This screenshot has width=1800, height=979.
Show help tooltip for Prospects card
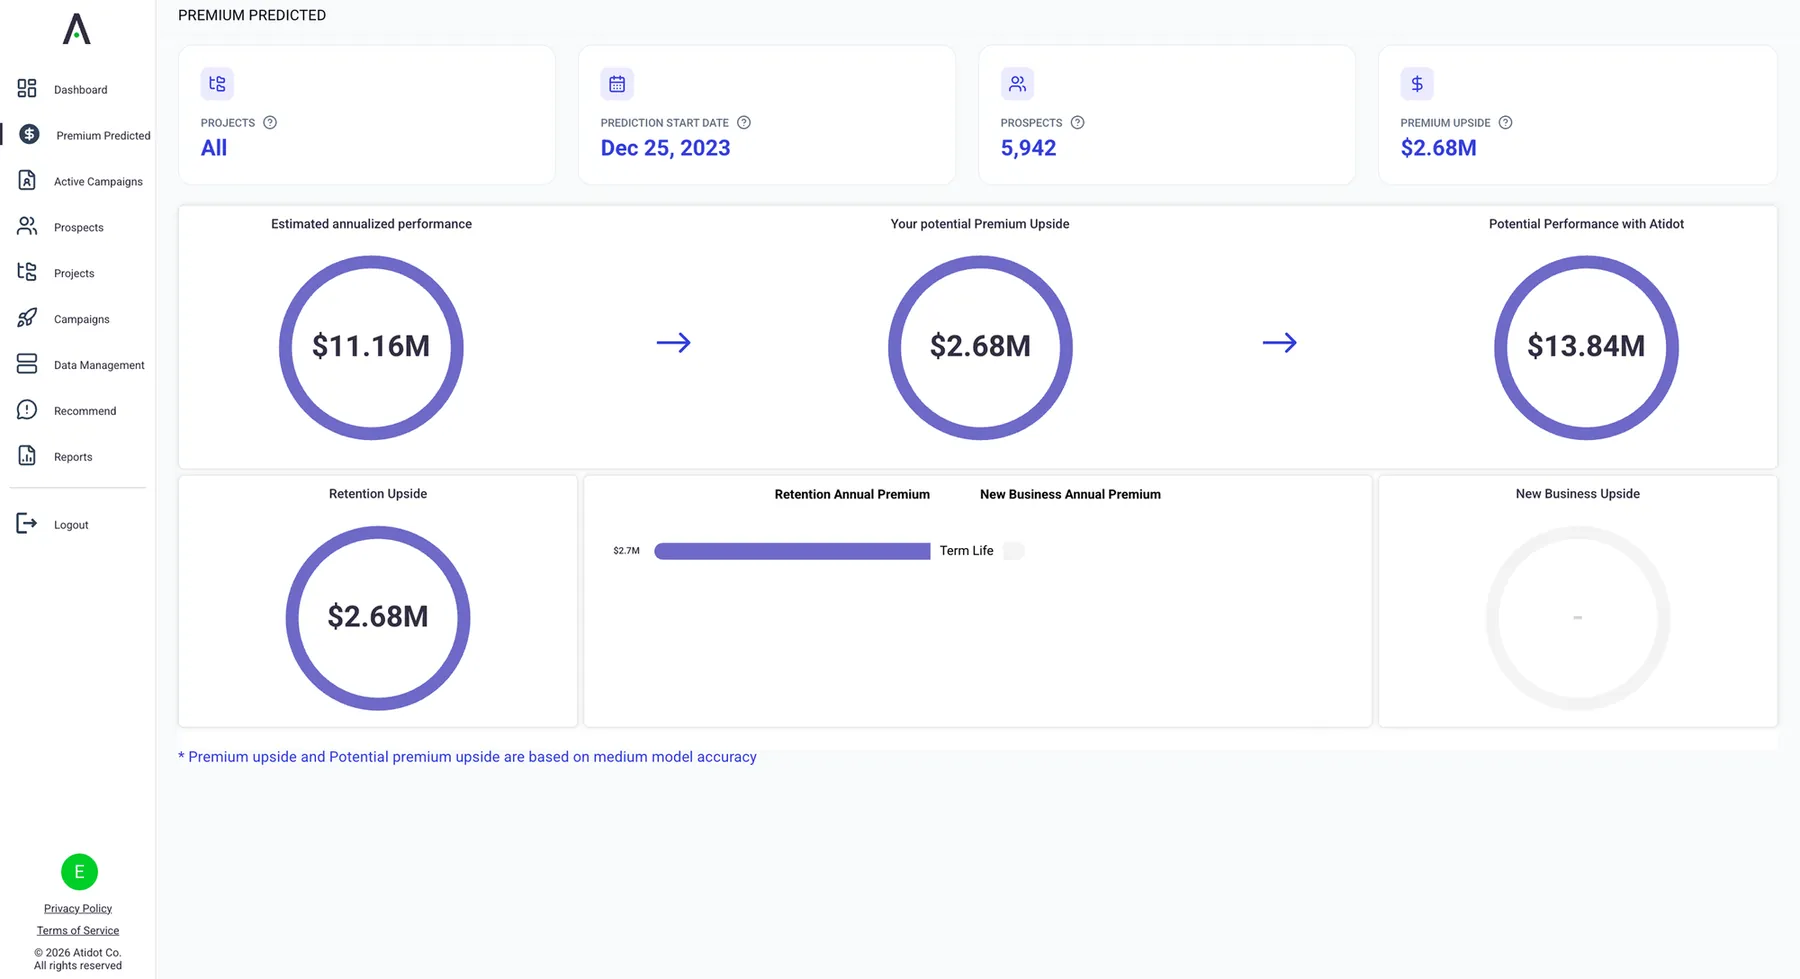[1077, 123]
